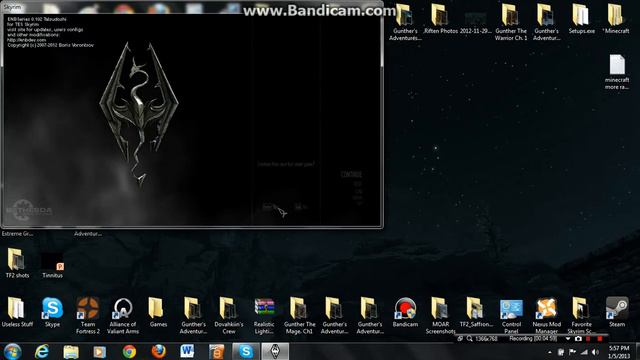This screenshot has width=640, height=360.
Task: Open the Bandicam recording bar dropdown arrow
Action: (x=568, y=339)
